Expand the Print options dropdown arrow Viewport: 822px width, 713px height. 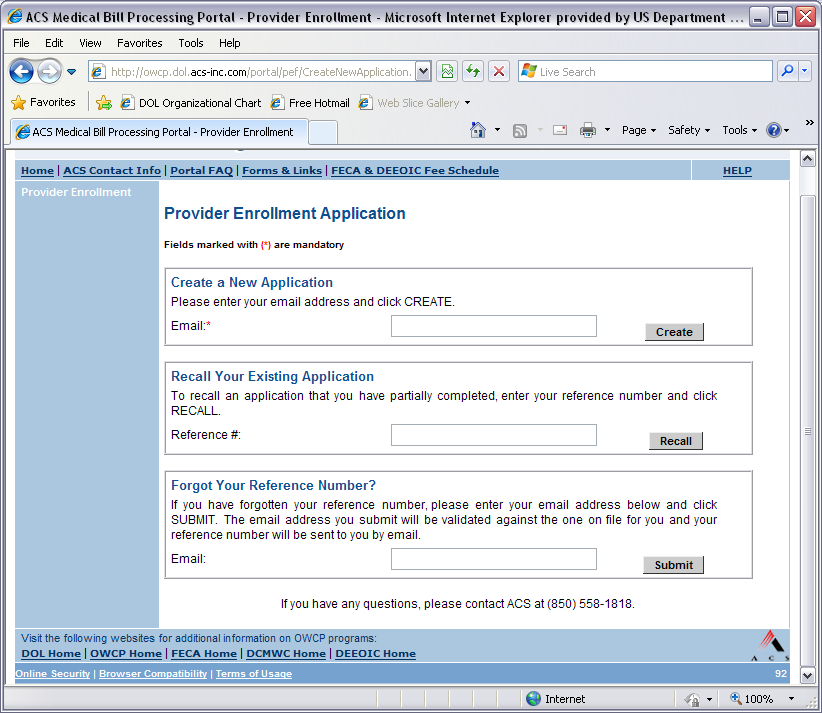tap(607, 129)
